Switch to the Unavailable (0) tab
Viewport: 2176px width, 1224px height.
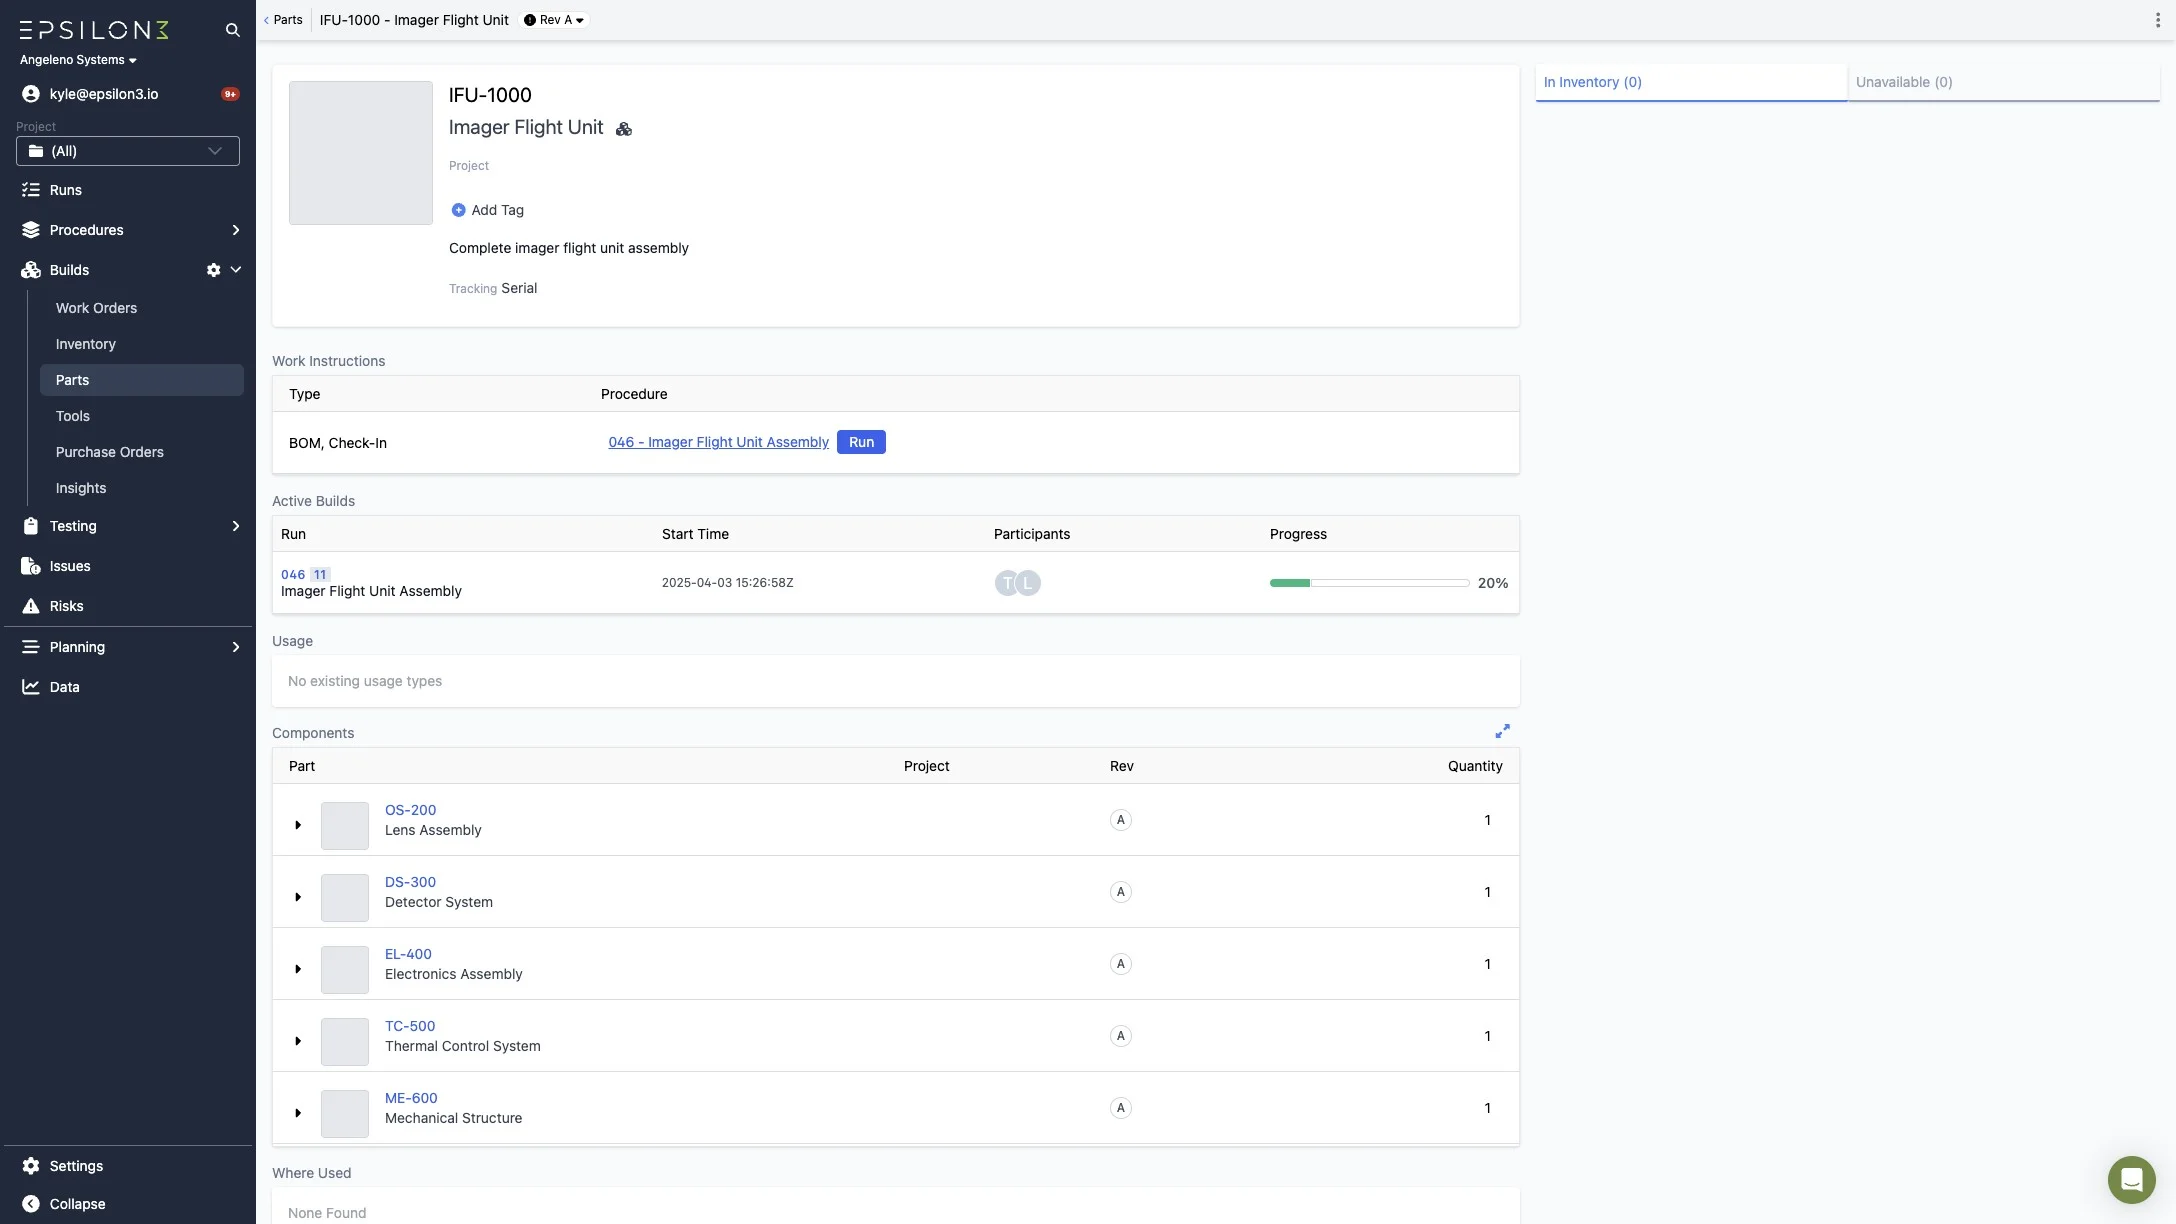[1903, 82]
